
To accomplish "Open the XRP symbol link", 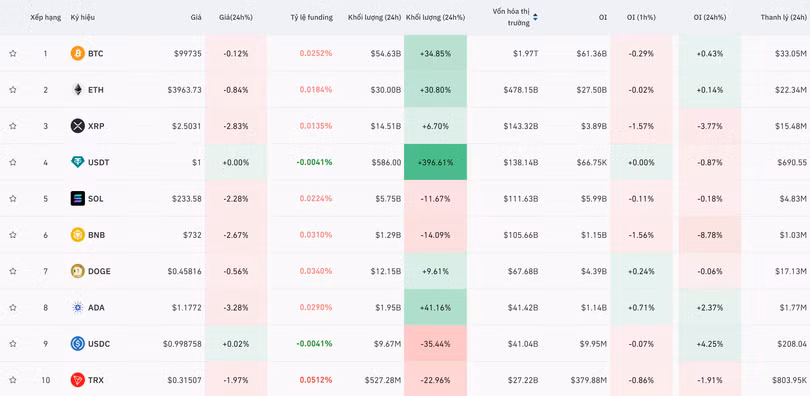I will click(x=96, y=126).
